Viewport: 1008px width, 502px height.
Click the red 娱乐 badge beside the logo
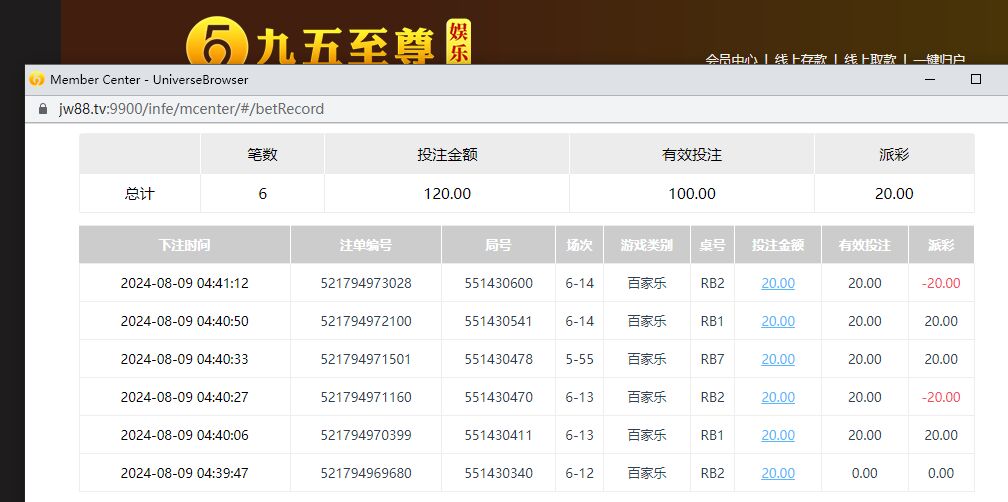coord(457,42)
